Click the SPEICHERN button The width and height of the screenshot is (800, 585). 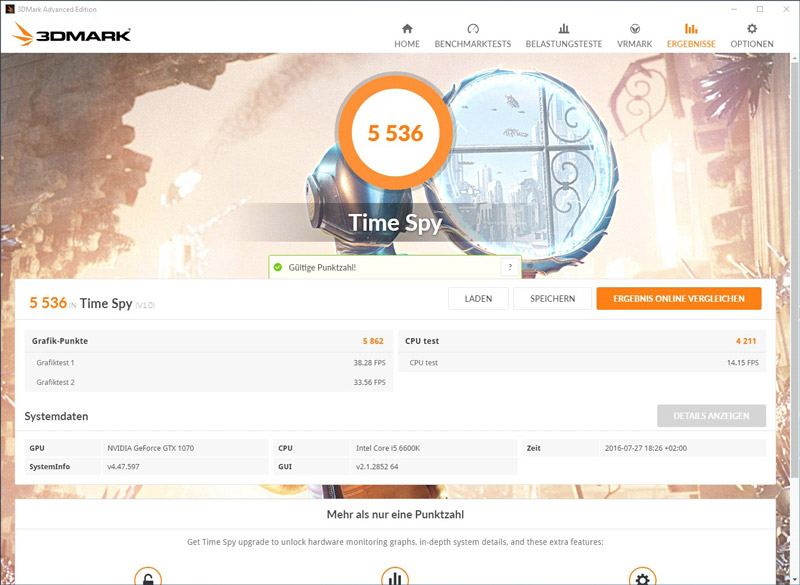click(553, 298)
